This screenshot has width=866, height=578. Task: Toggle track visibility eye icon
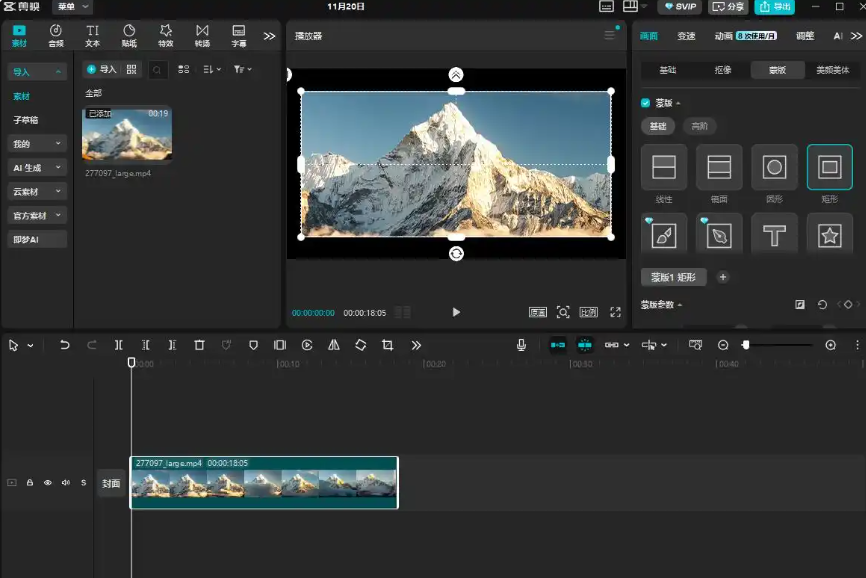47,483
